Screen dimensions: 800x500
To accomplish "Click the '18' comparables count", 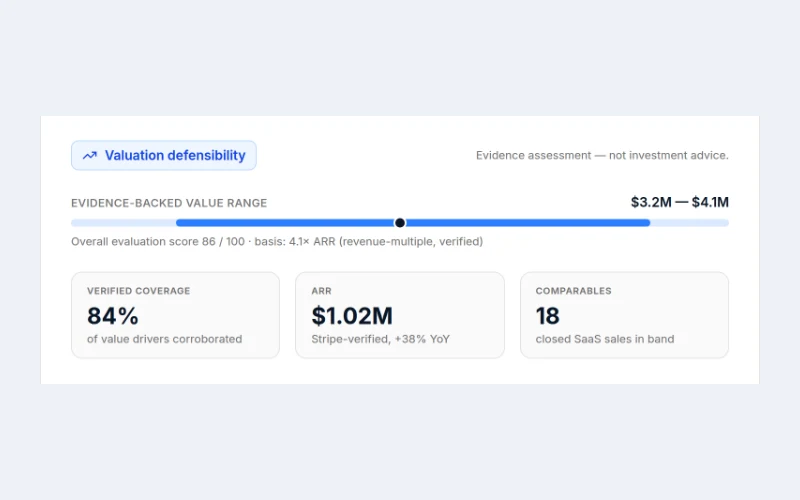I will point(547,316).
